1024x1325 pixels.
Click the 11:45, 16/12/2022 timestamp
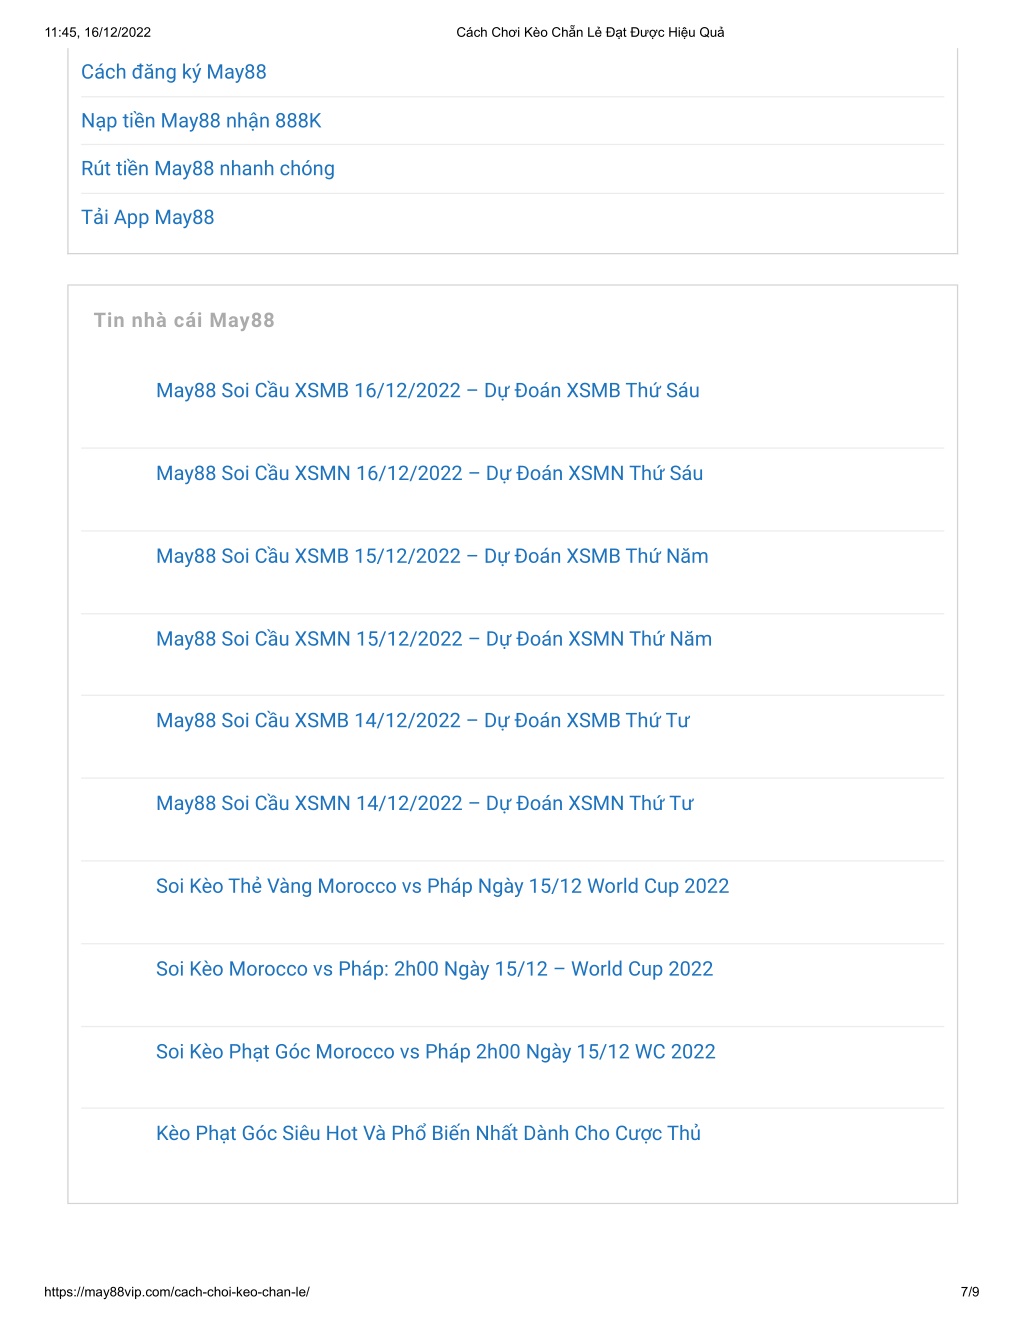[98, 32]
